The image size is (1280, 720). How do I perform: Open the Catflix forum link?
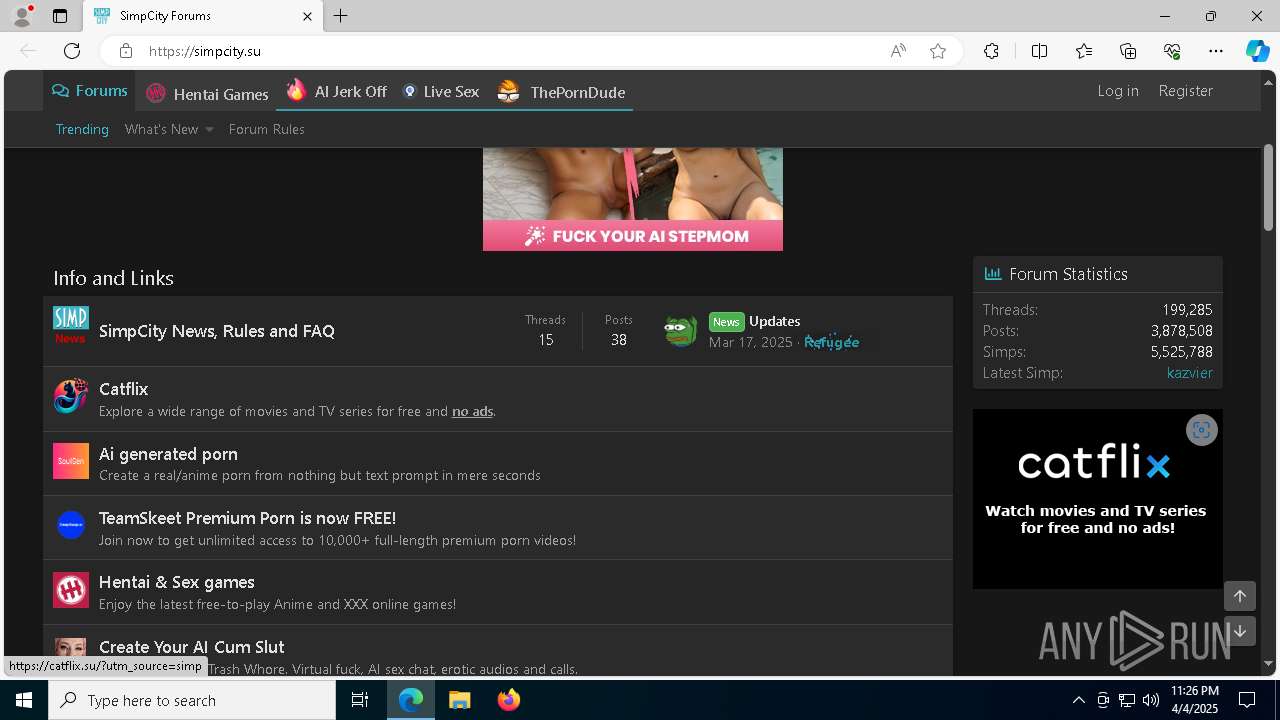[123, 389]
